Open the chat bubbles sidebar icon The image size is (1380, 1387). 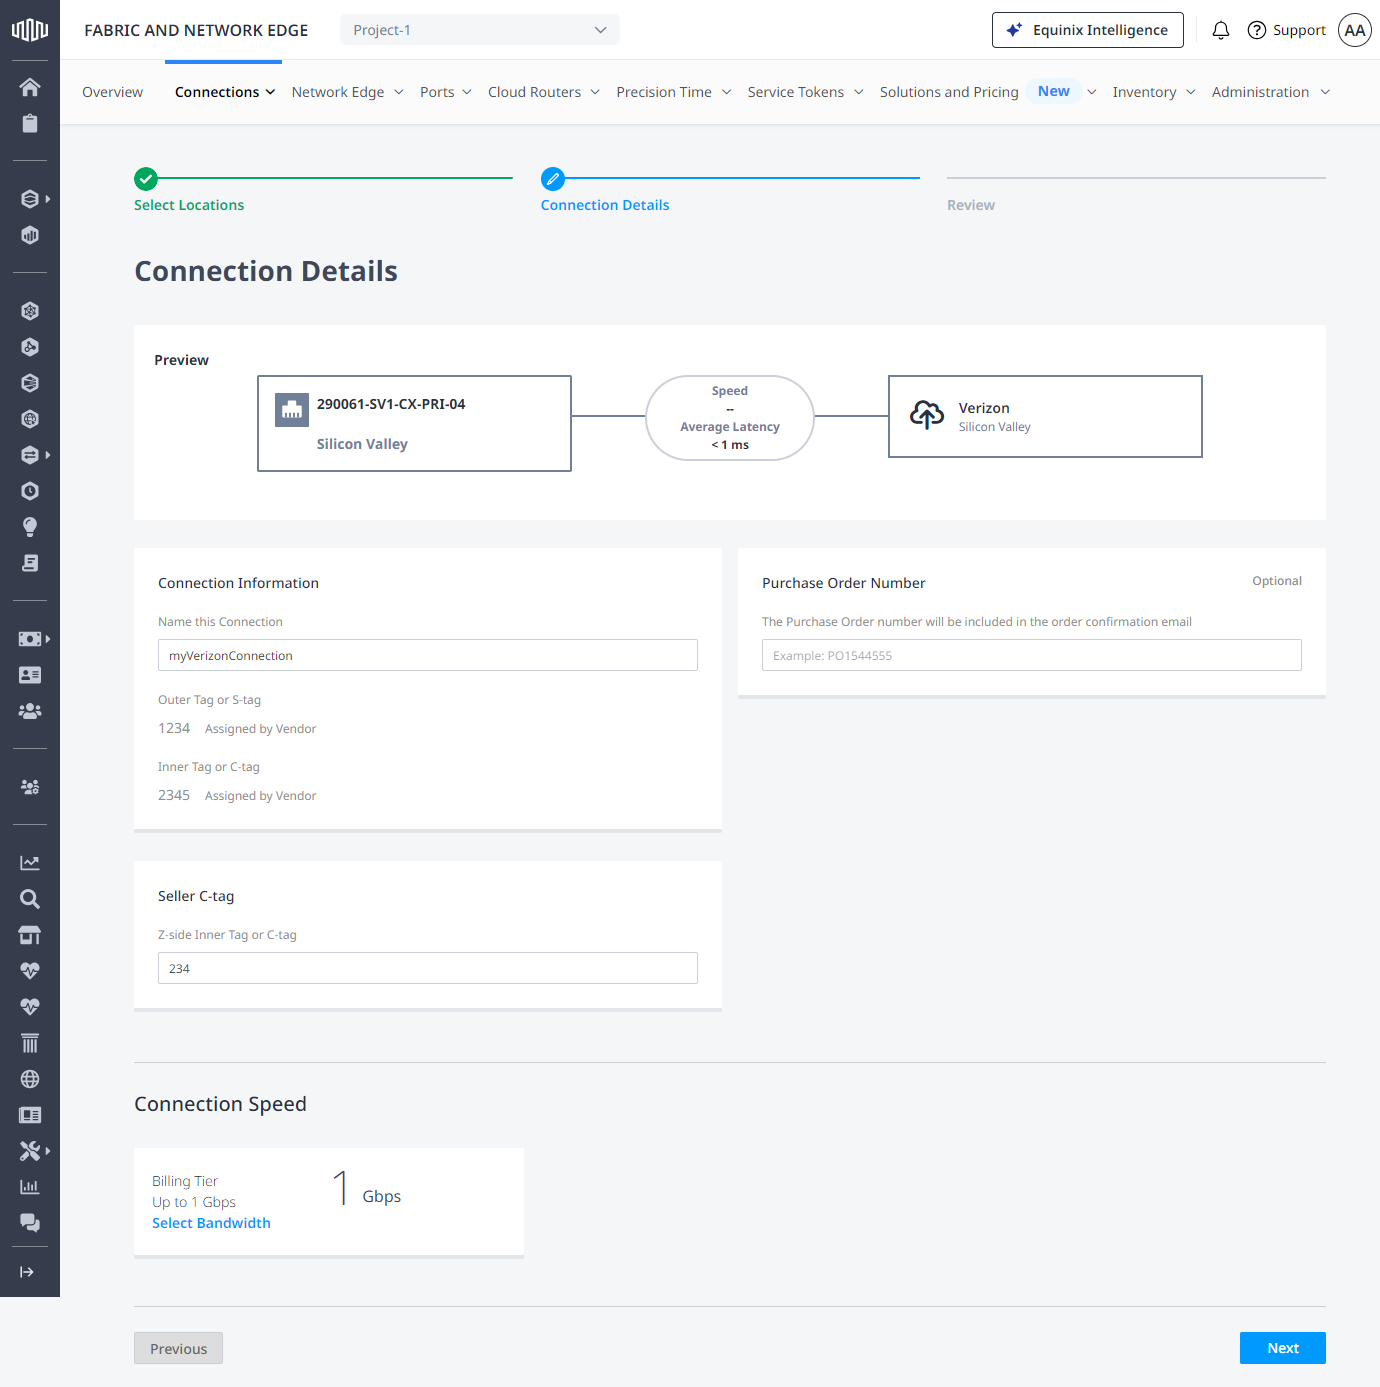(x=30, y=1223)
